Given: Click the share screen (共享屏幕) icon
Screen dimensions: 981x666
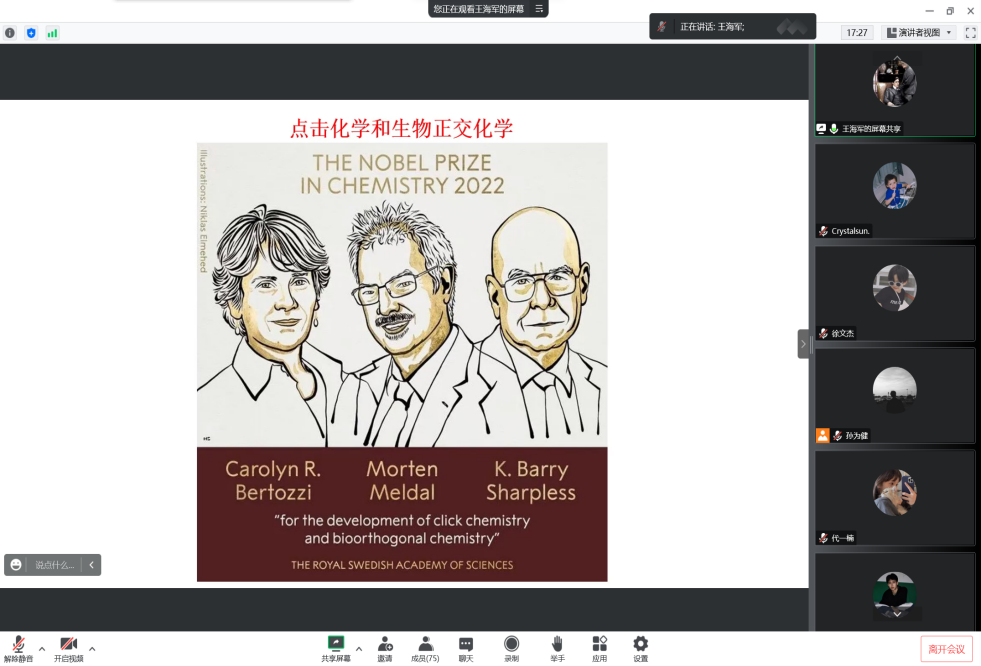Looking at the screenshot, I should 336,645.
